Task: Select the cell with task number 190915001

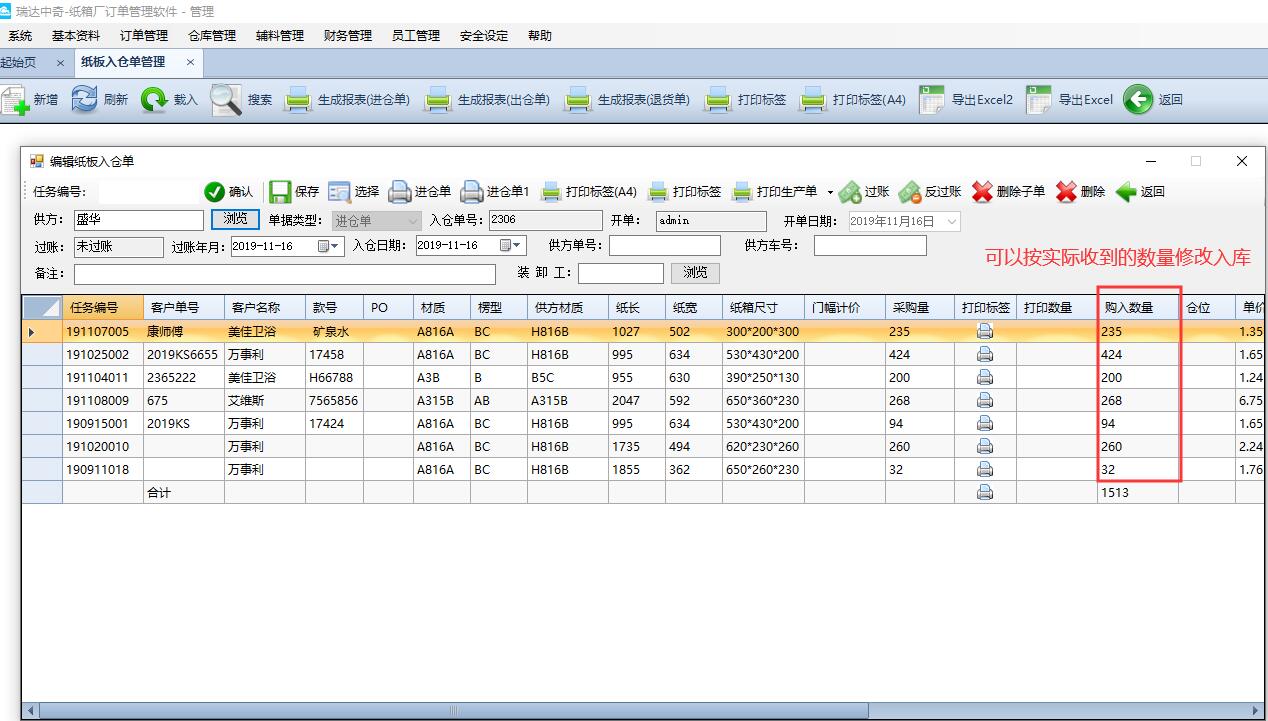Action: click(103, 423)
